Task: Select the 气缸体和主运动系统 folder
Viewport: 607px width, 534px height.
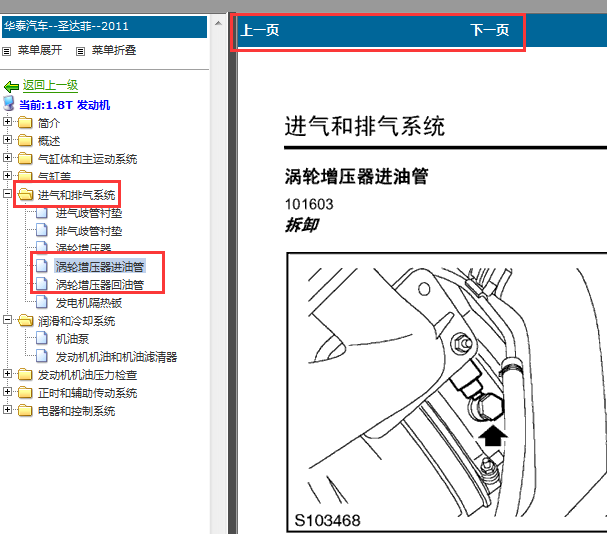Action: coord(87,159)
